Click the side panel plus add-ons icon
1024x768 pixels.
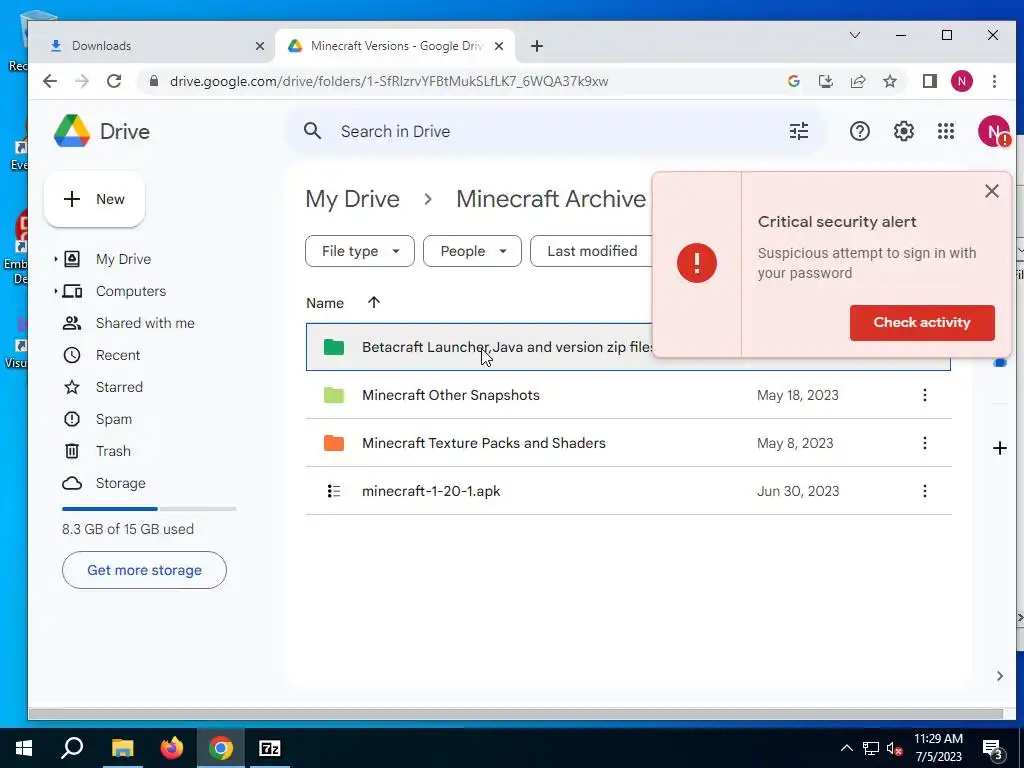click(x=999, y=448)
